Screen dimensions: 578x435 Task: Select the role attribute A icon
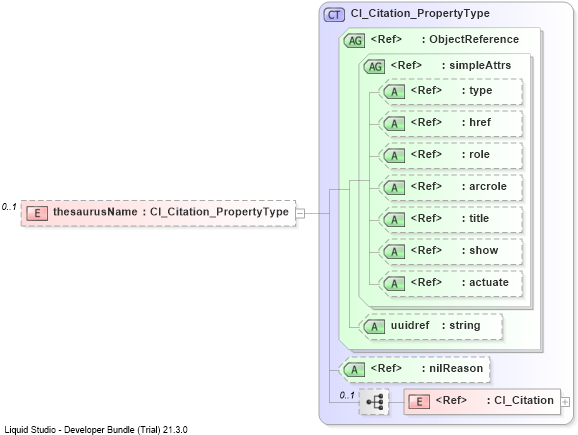point(394,156)
